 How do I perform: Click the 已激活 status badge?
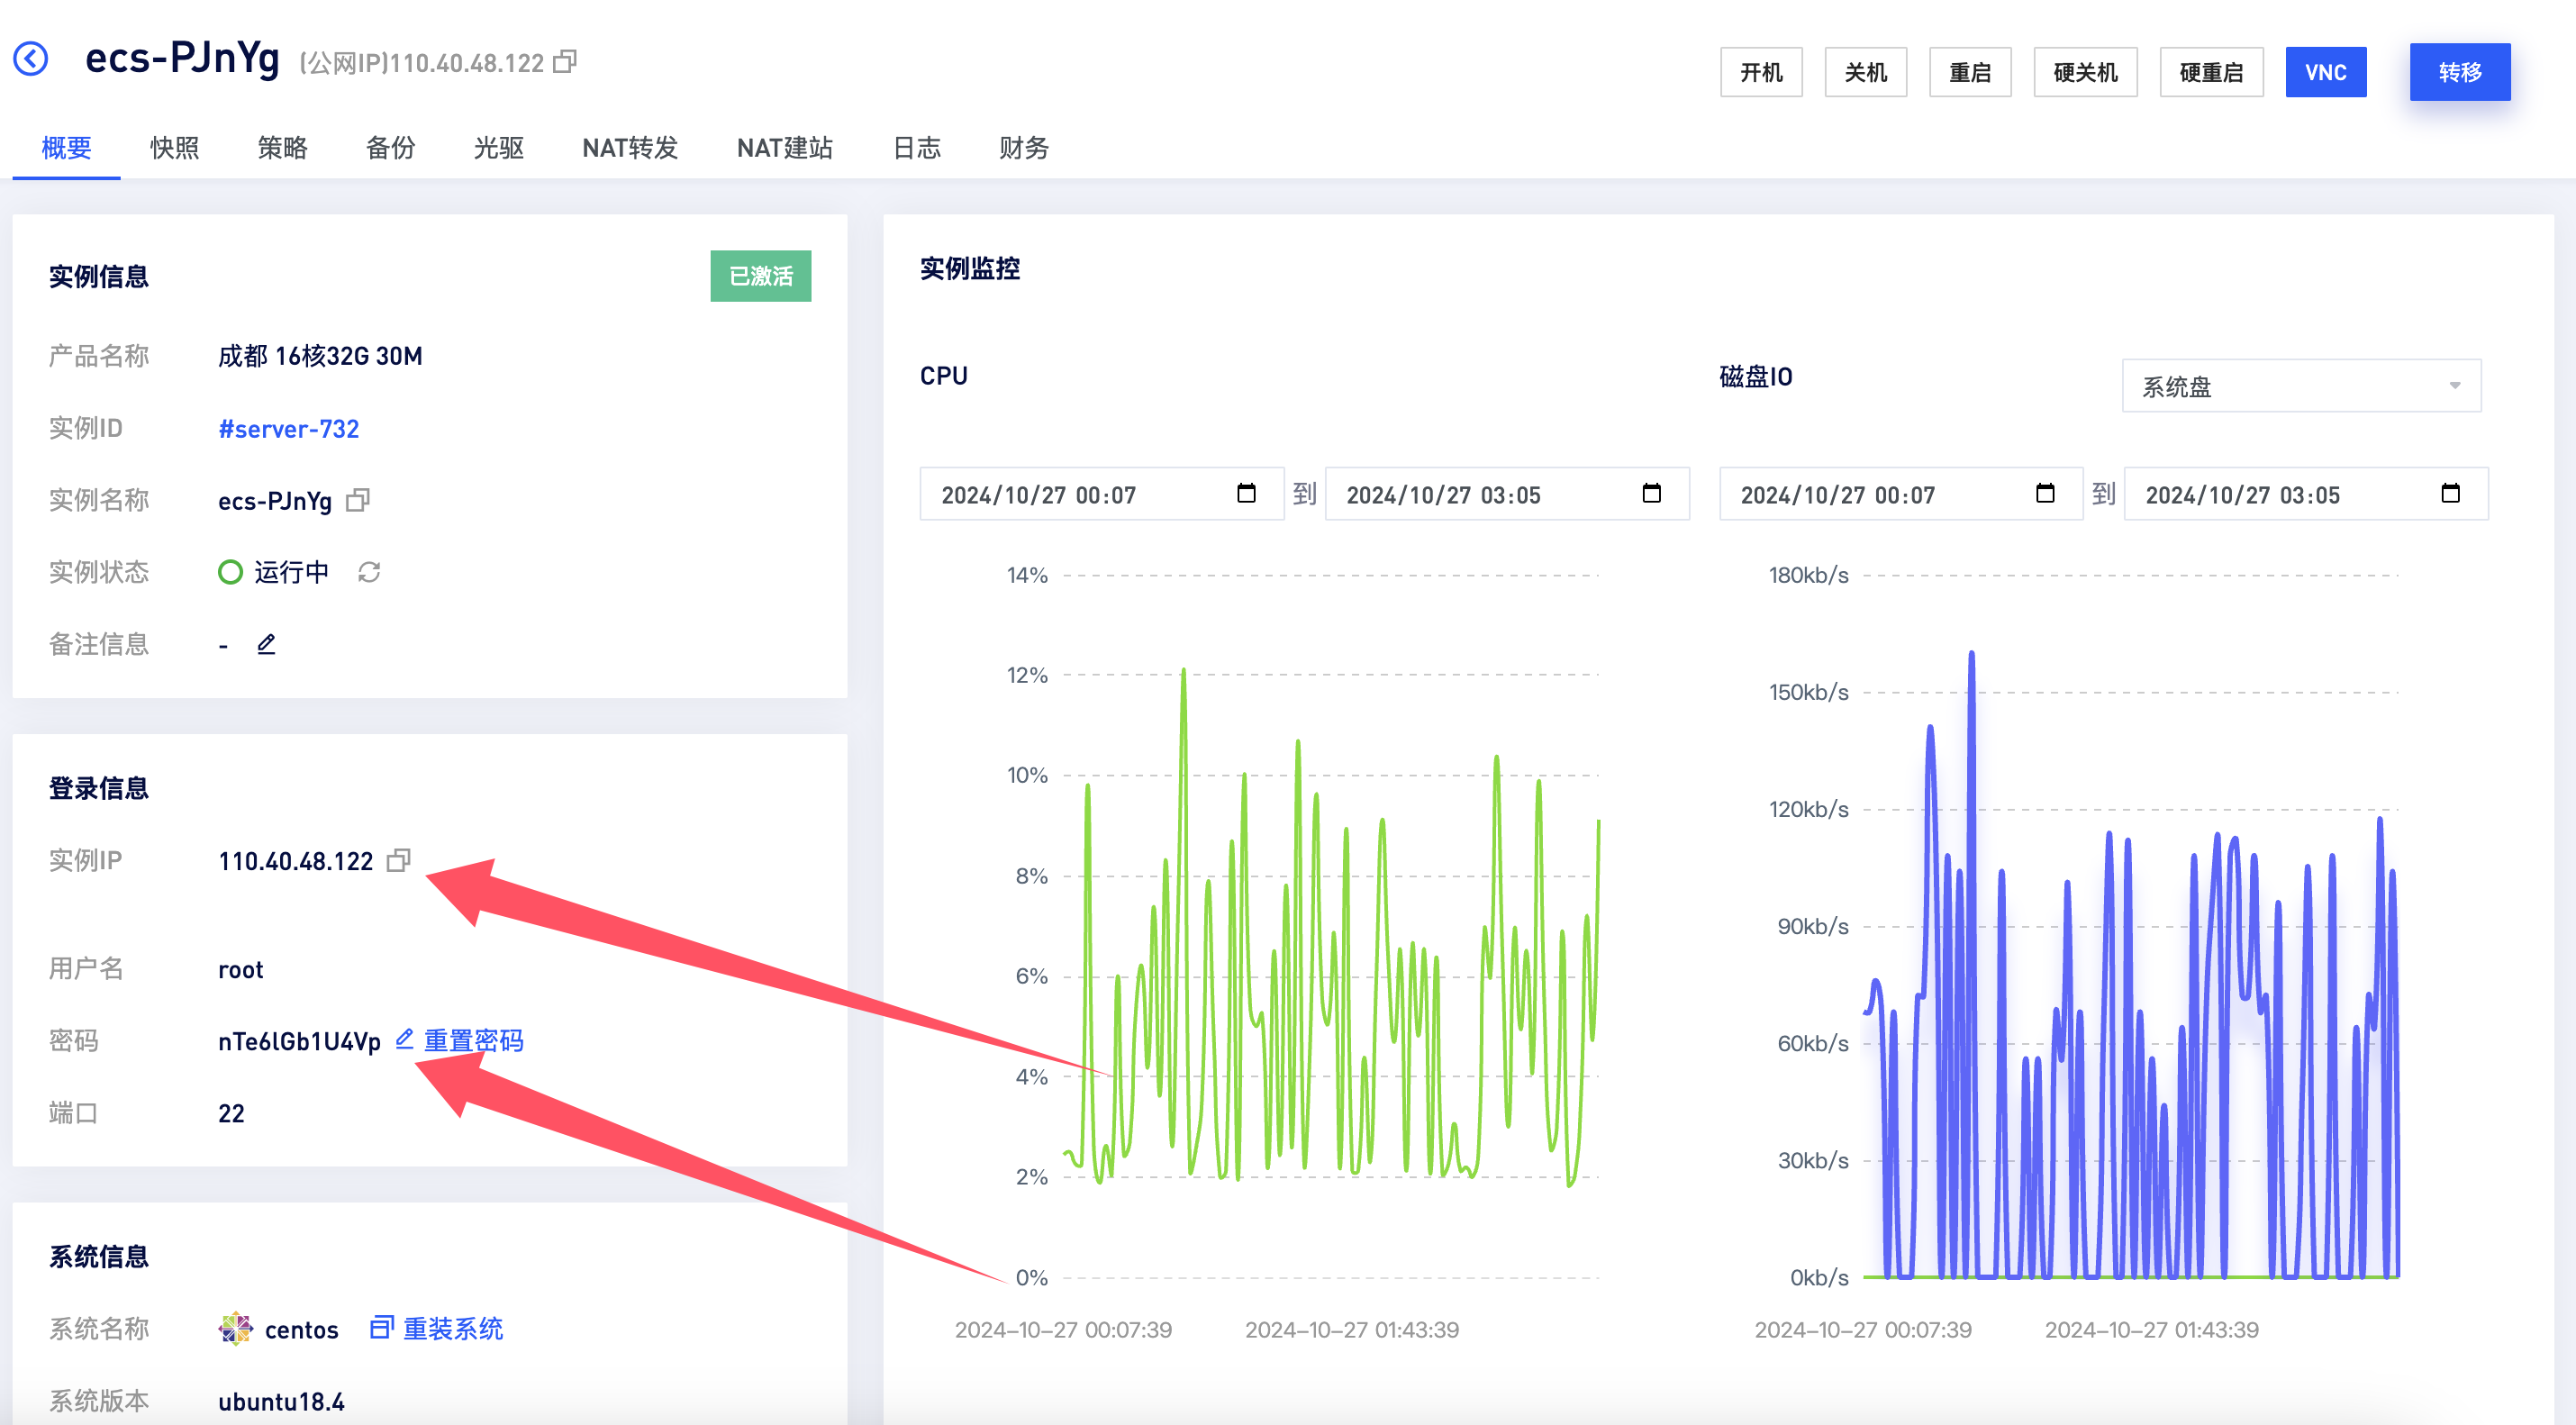point(761,276)
